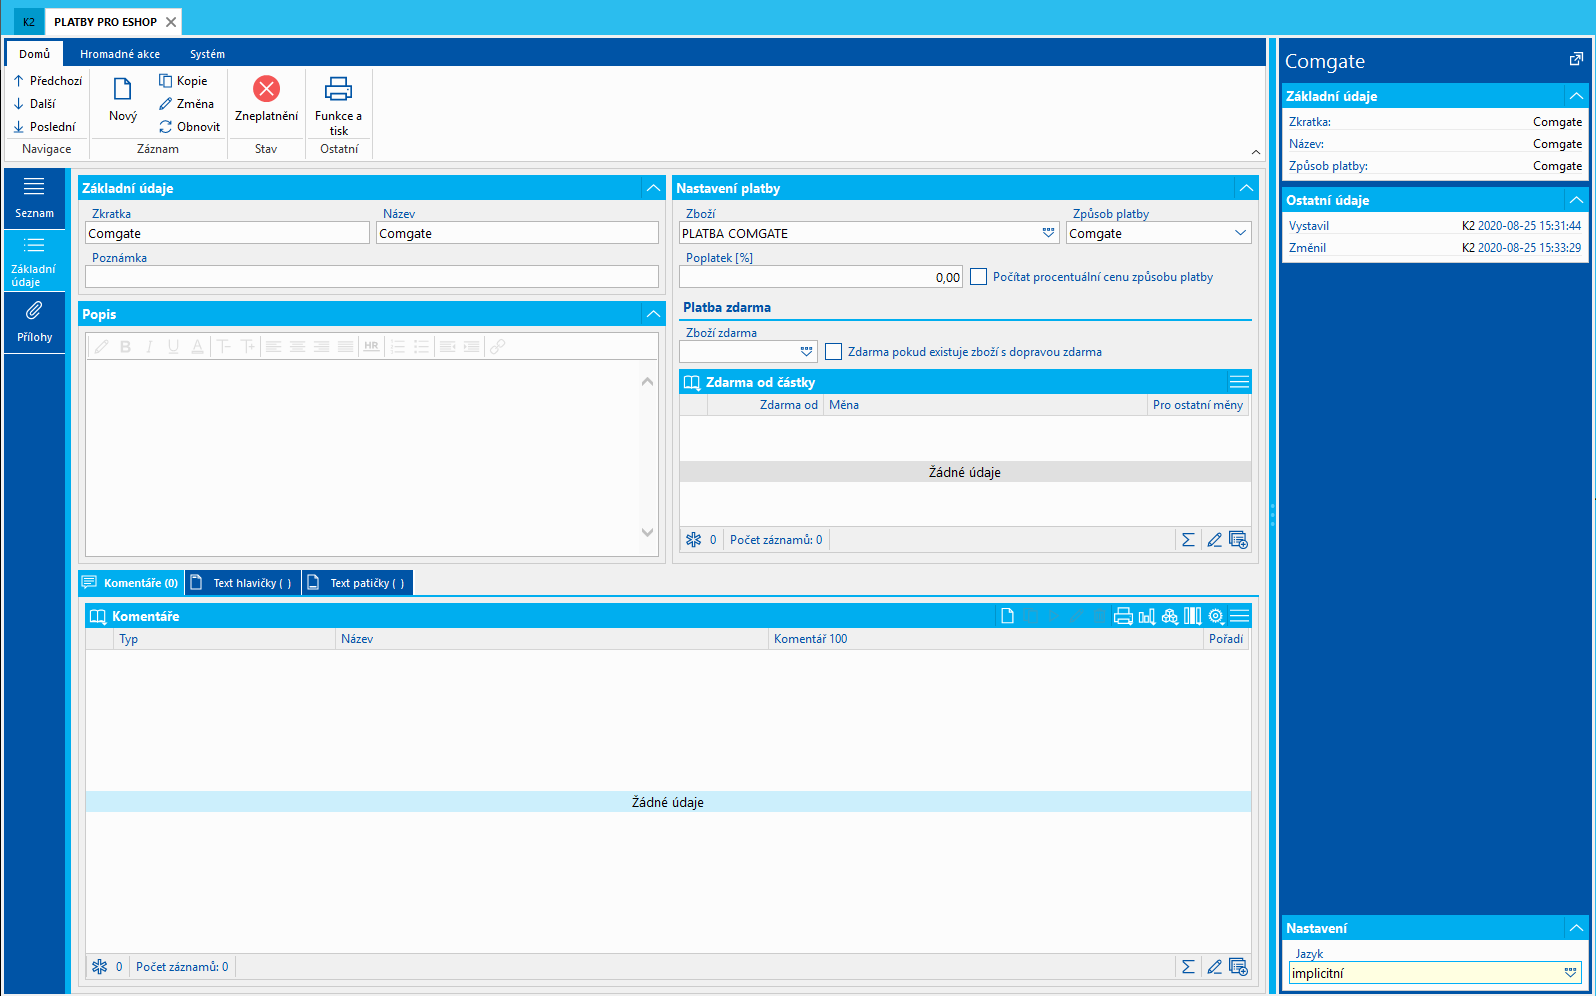This screenshot has width=1596, height=996.
Task: Click columns icon in Komentáře header
Action: point(1193,616)
